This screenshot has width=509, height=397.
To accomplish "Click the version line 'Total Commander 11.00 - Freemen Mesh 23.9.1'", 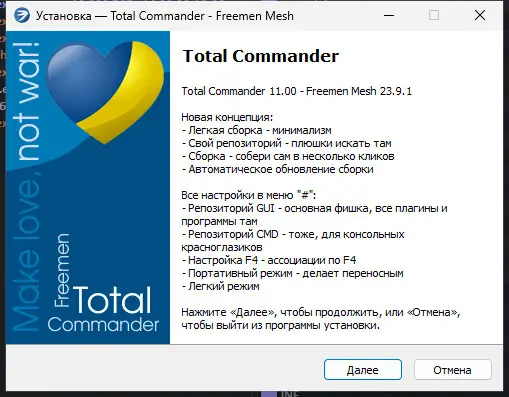I will 297,91.
